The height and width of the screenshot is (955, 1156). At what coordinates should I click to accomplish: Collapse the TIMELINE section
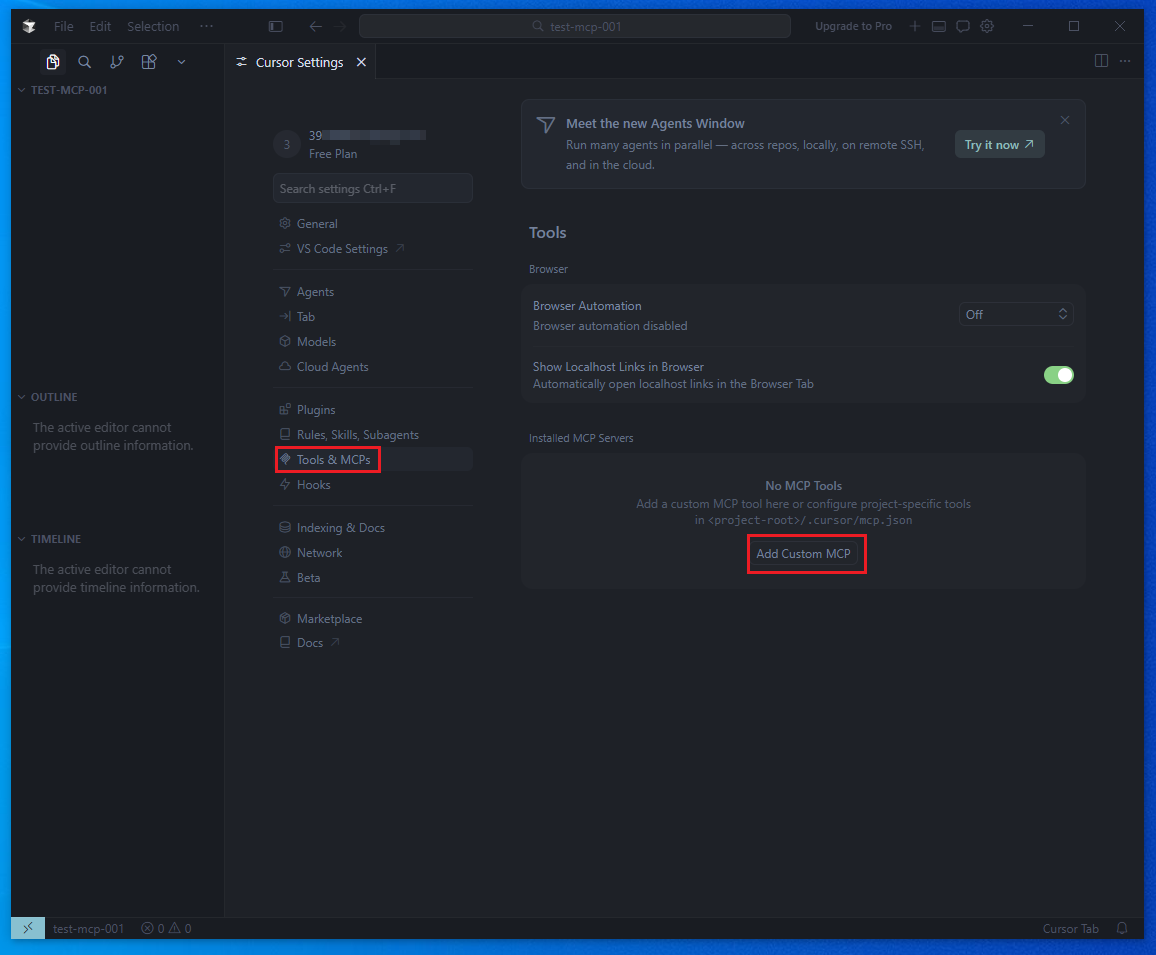click(x=55, y=539)
